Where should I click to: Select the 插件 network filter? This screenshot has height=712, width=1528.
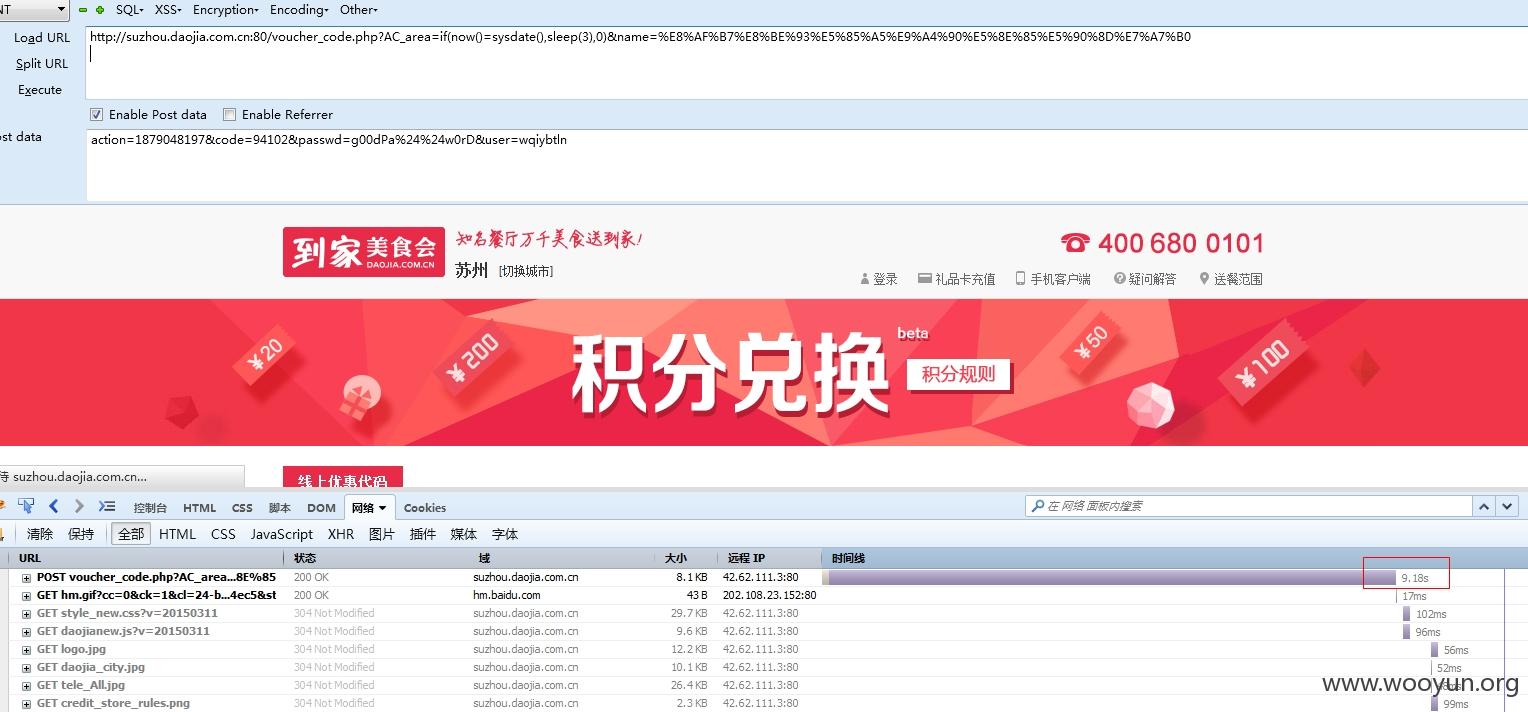pyautogui.click(x=423, y=534)
